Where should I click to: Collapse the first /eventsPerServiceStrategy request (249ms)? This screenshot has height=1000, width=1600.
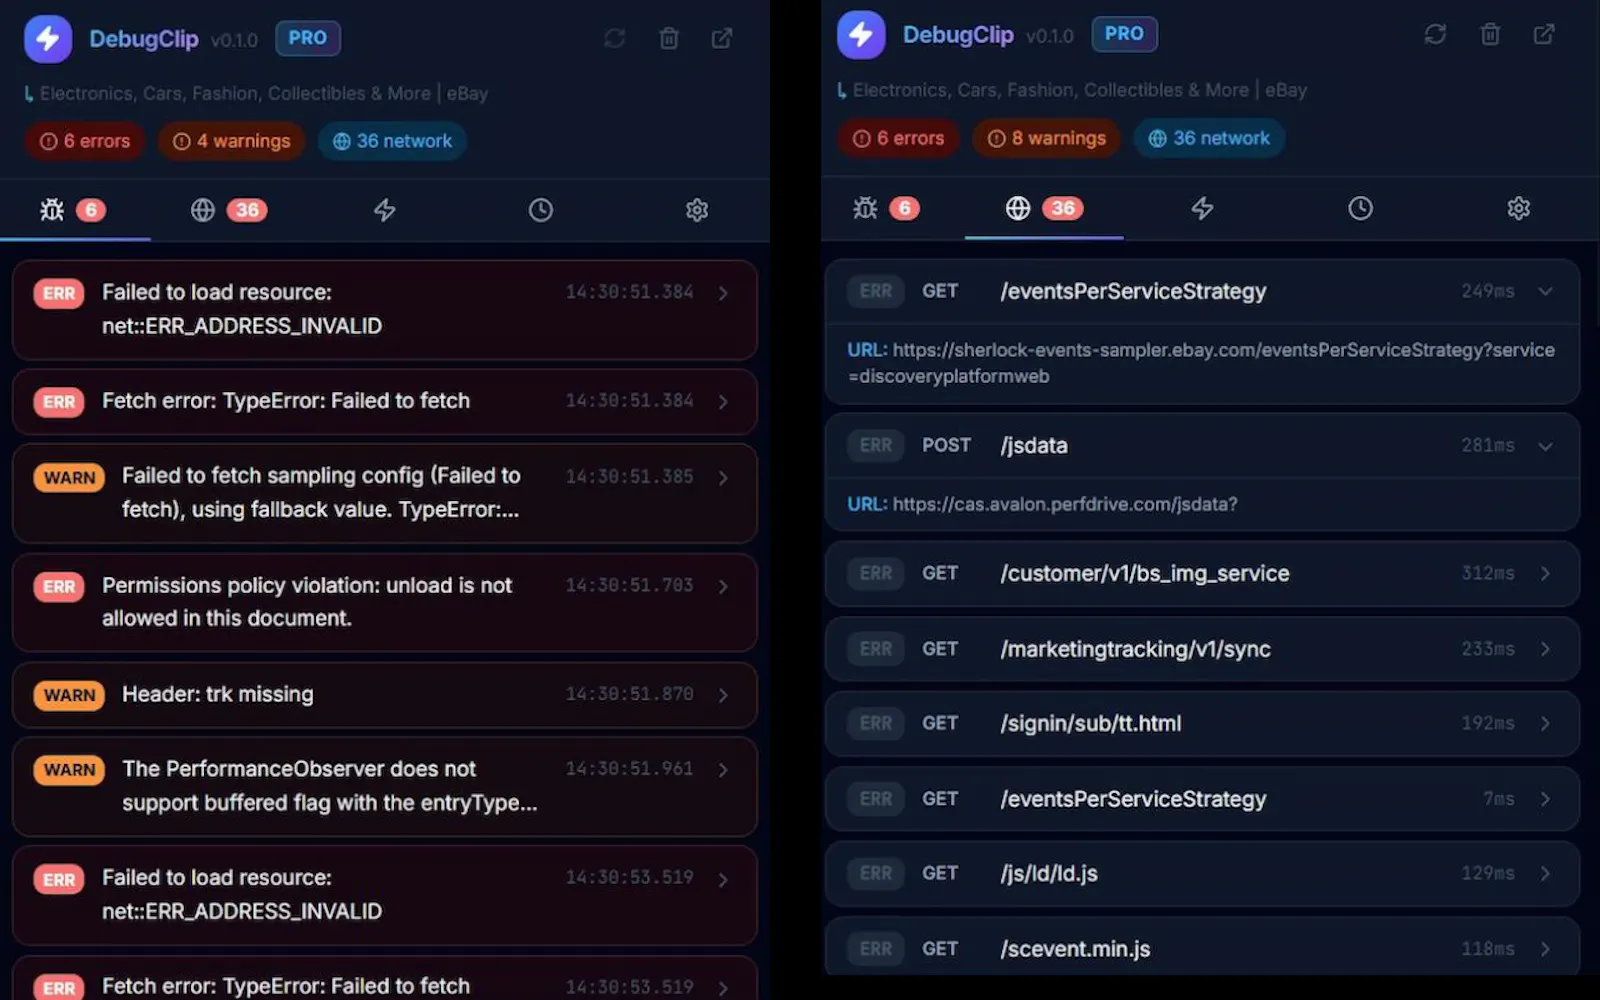point(1545,291)
